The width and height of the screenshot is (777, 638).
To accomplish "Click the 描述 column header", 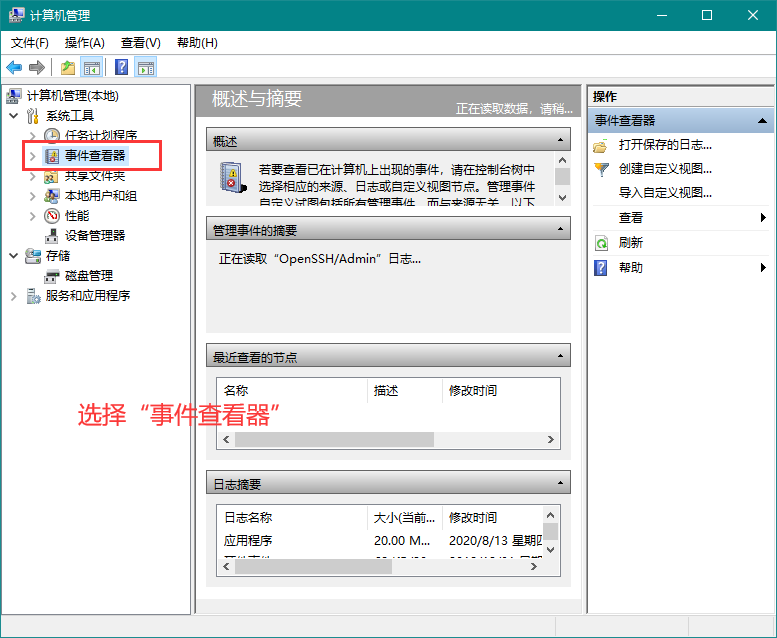I will (x=405, y=391).
